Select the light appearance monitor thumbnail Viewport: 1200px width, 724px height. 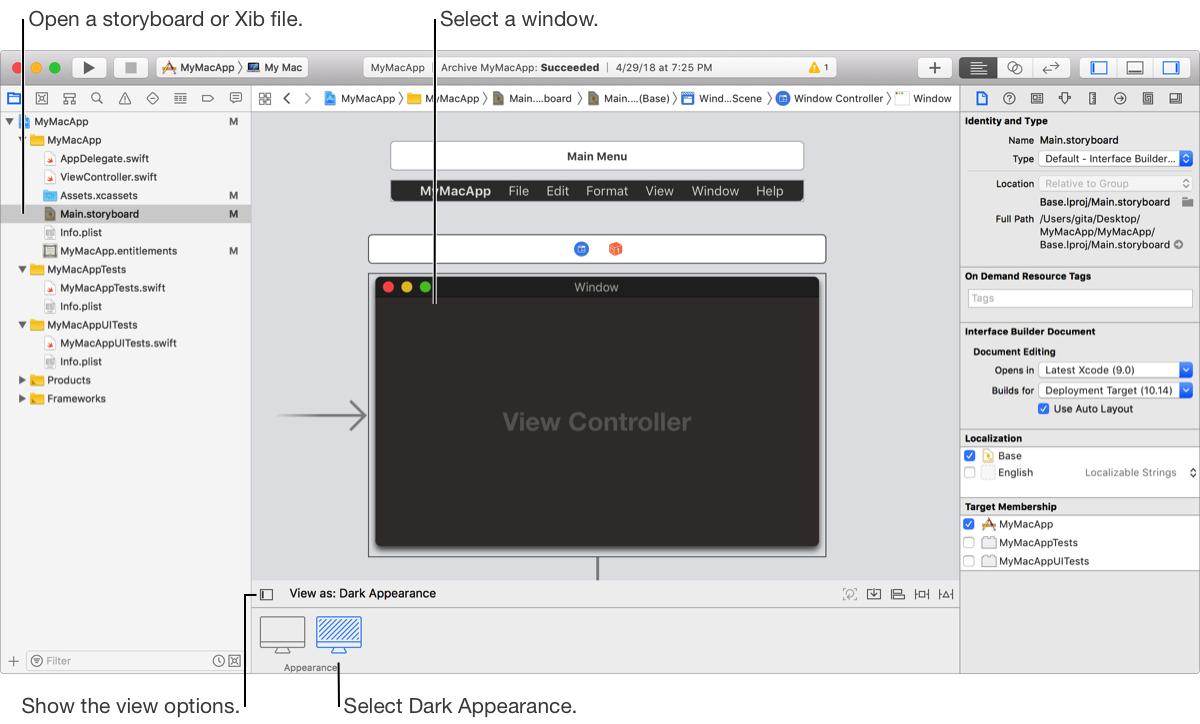pyautogui.click(x=282, y=635)
